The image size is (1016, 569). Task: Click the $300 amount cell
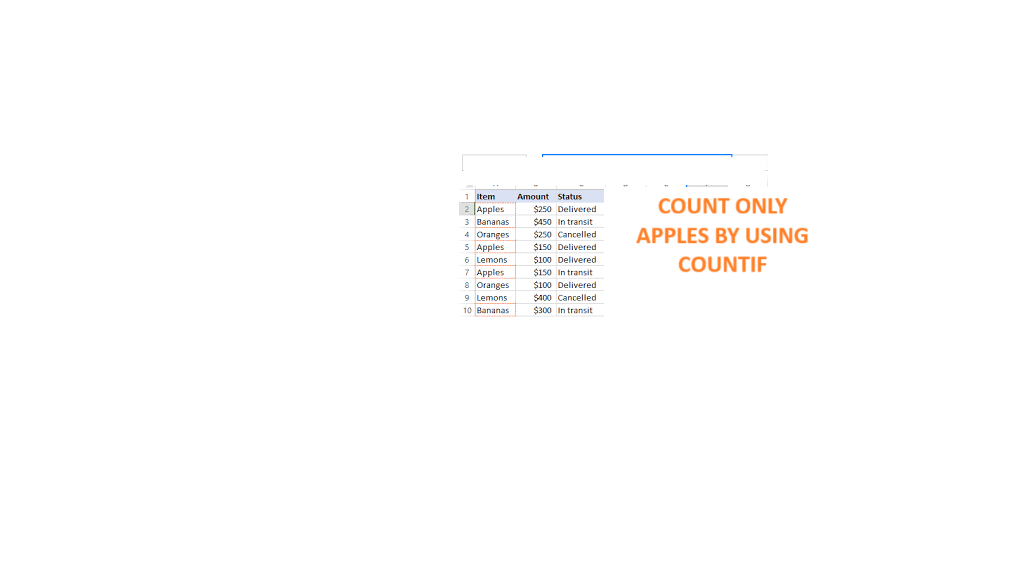pos(542,311)
